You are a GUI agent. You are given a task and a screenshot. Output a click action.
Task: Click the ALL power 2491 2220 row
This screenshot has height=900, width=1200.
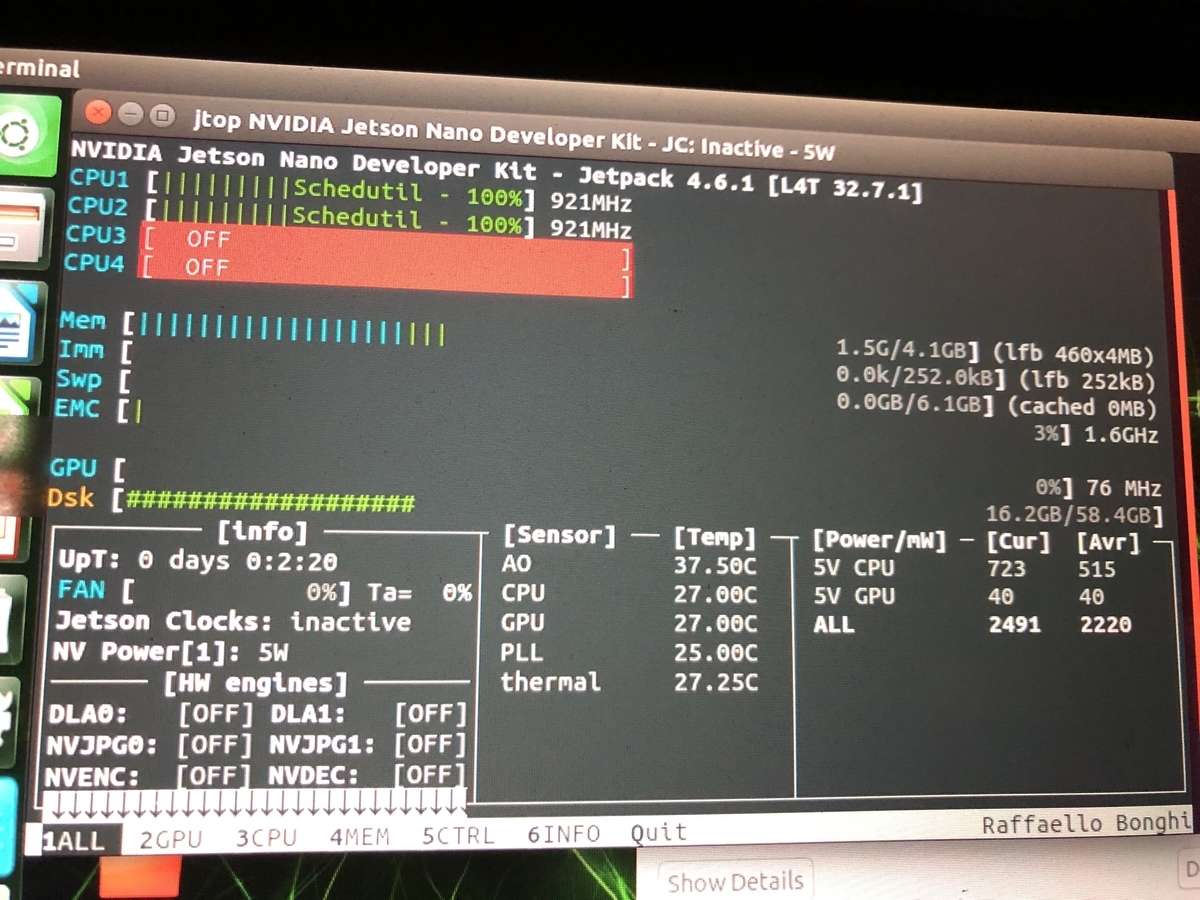pos(972,624)
